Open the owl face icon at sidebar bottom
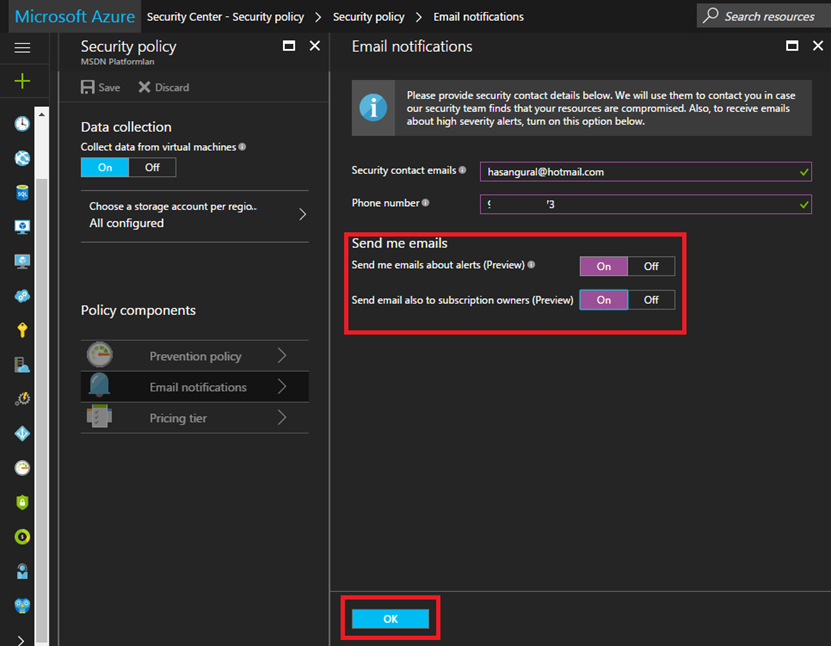This screenshot has height=646, width=831. pyautogui.click(x=22, y=605)
